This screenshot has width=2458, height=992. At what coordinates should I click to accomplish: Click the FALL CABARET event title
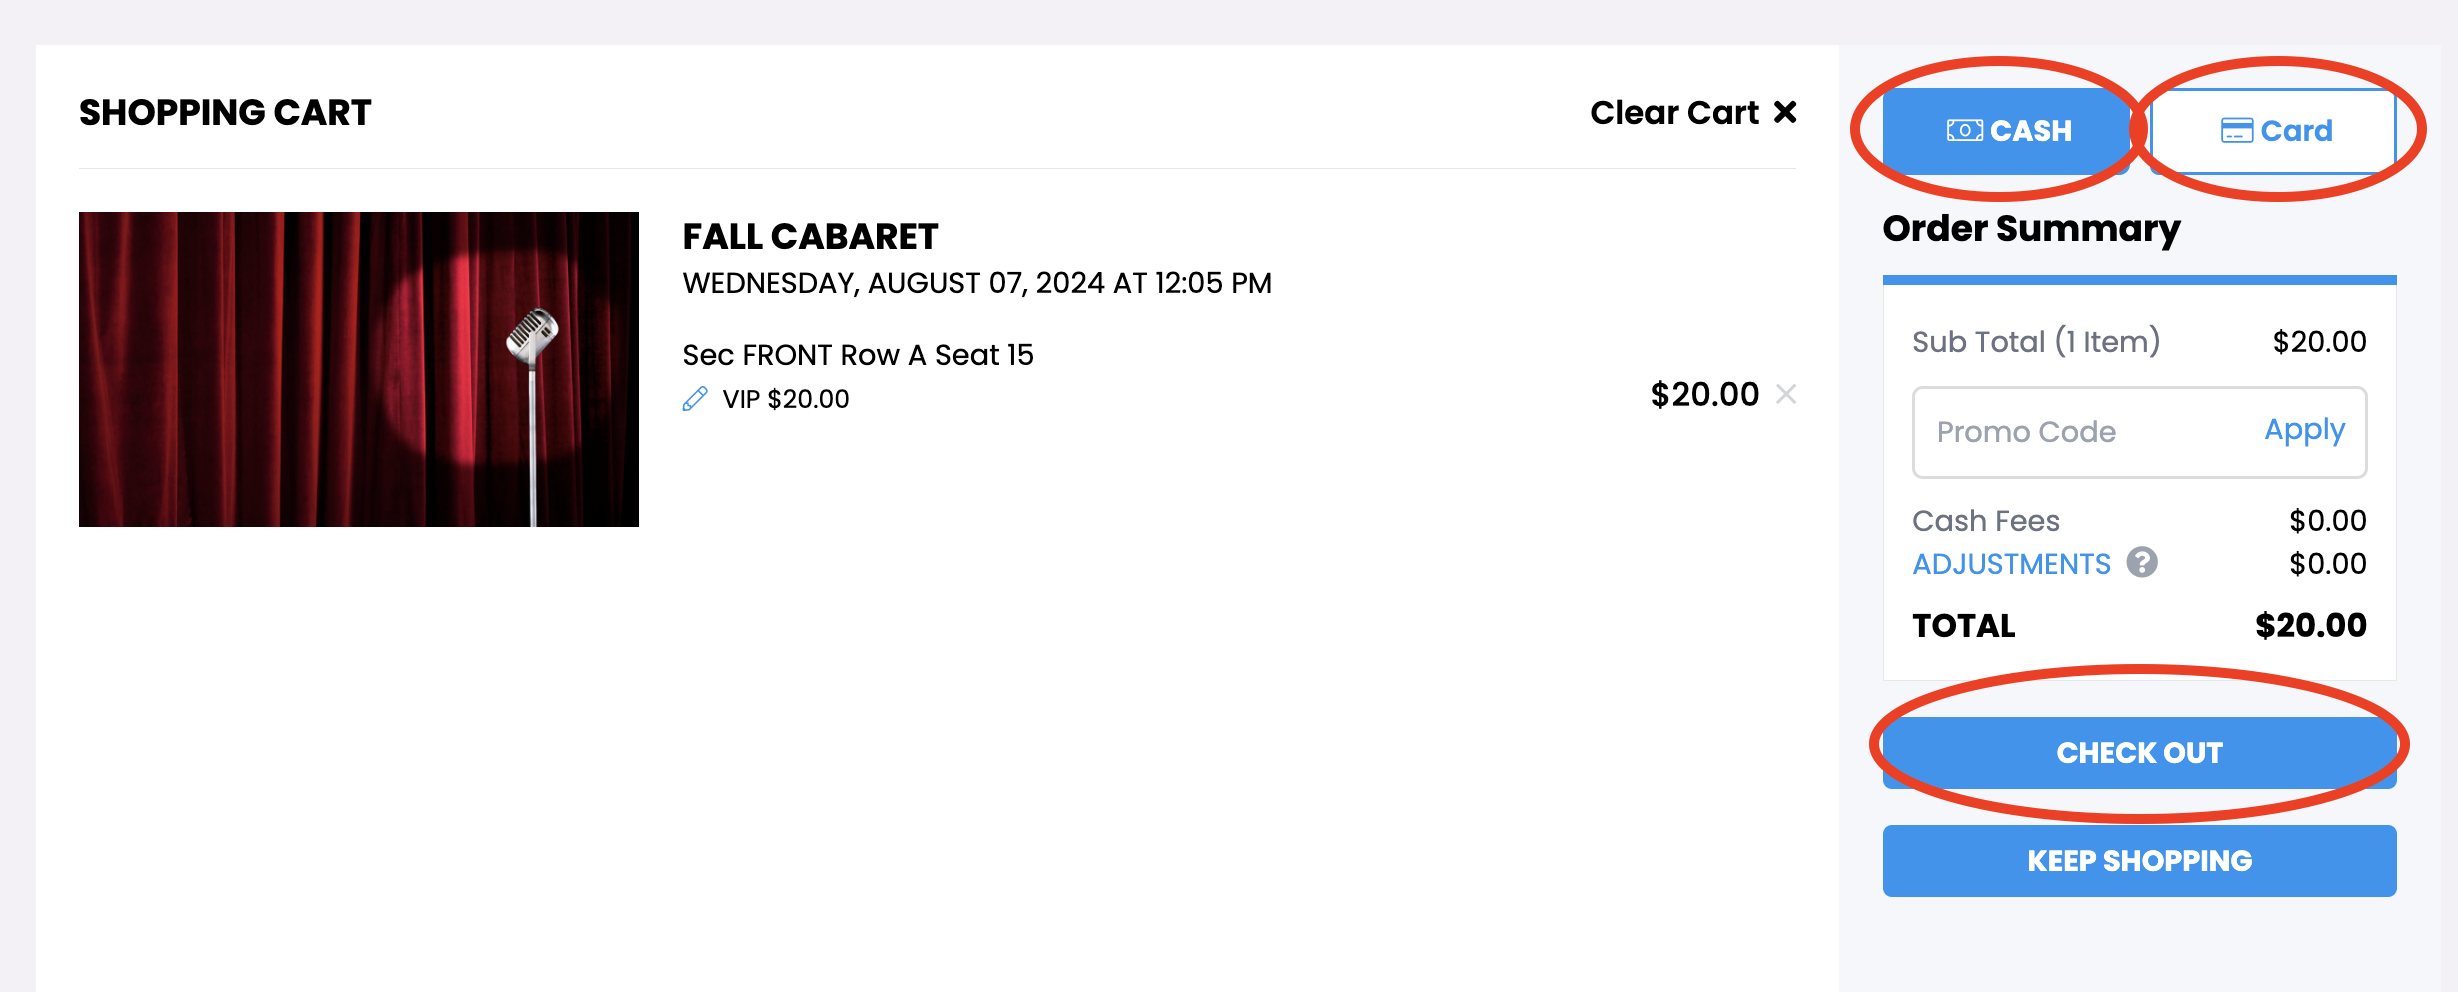point(810,237)
